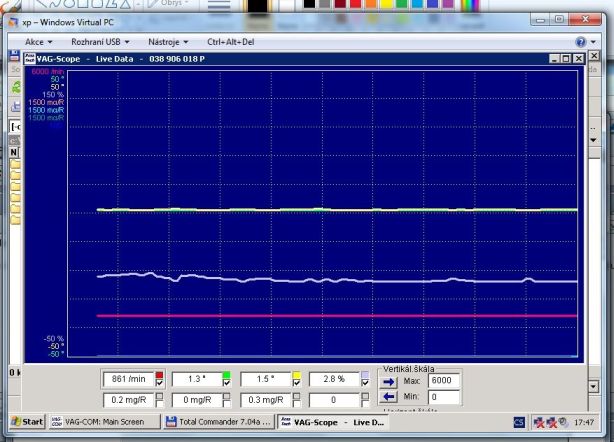
Task: Click the first red-cross tray icon
Action: click(x=539, y=422)
